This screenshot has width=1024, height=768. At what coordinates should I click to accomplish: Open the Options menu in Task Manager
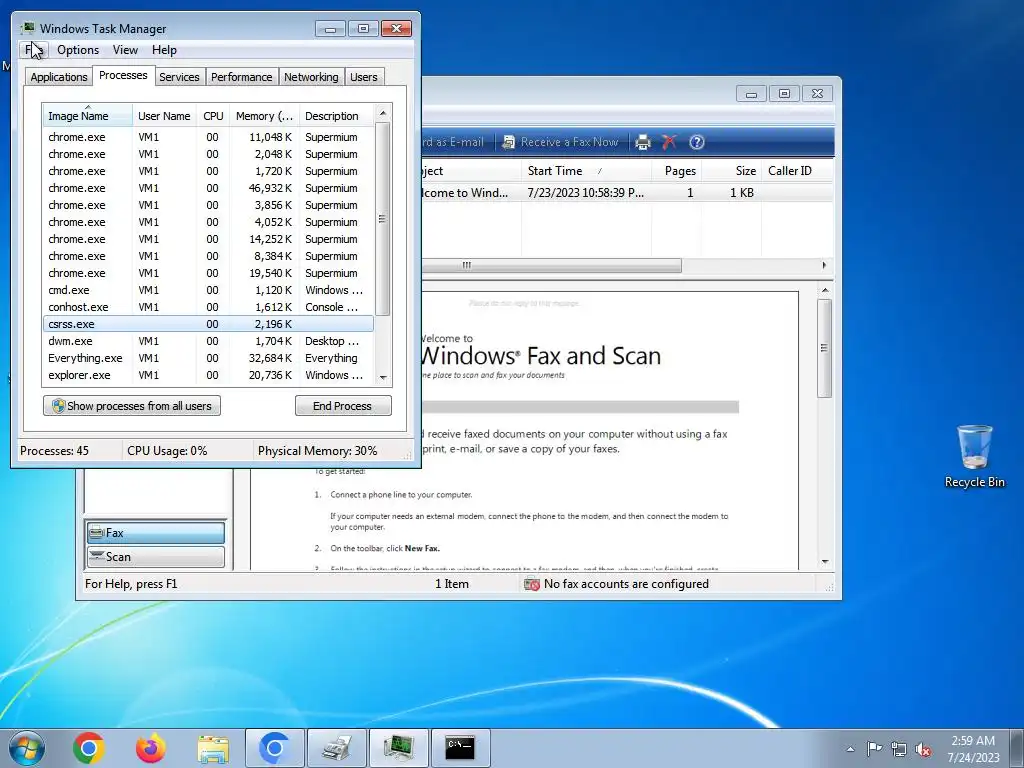coord(78,50)
